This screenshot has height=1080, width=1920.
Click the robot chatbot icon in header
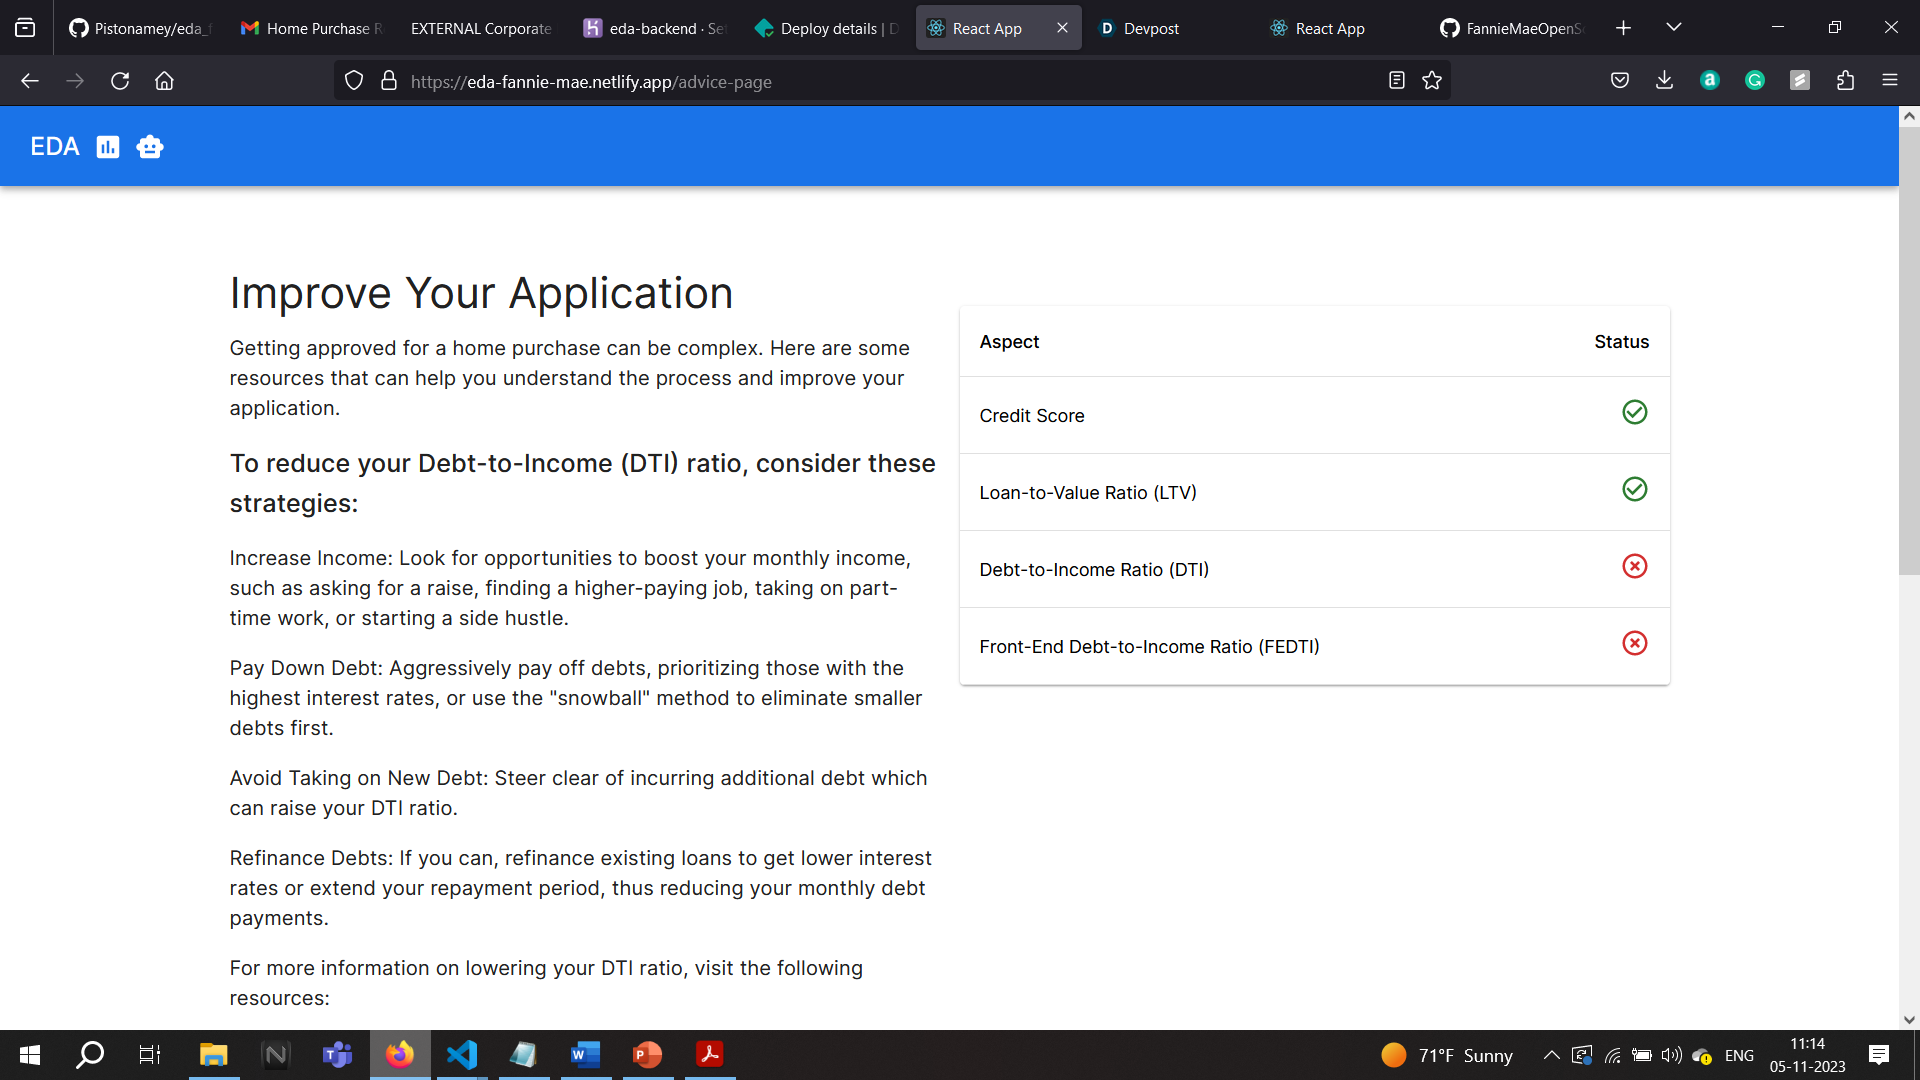click(150, 147)
